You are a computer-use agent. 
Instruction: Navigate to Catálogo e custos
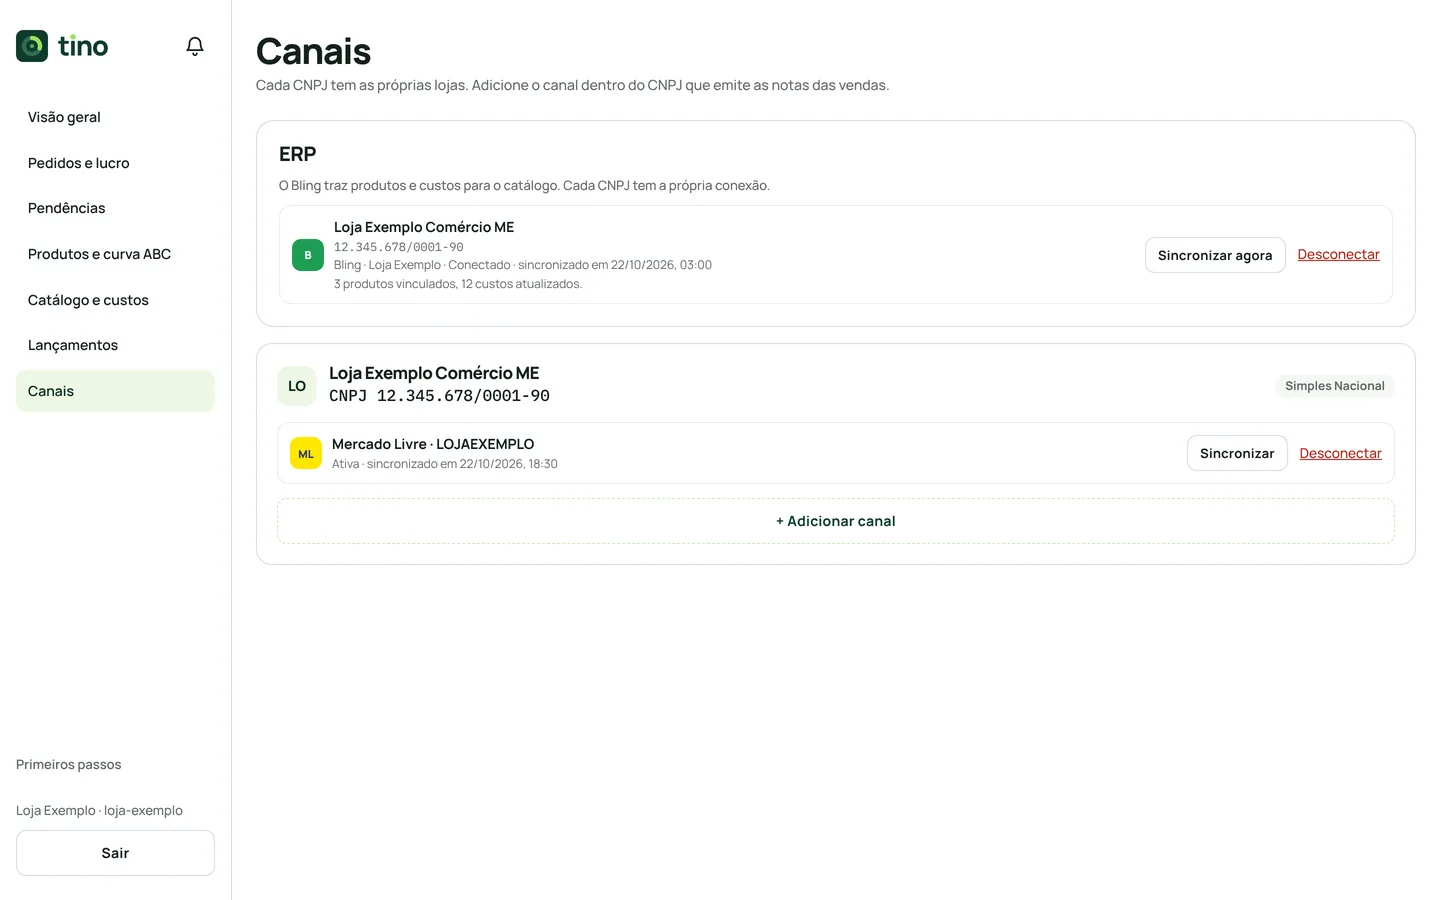tap(115, 300)
